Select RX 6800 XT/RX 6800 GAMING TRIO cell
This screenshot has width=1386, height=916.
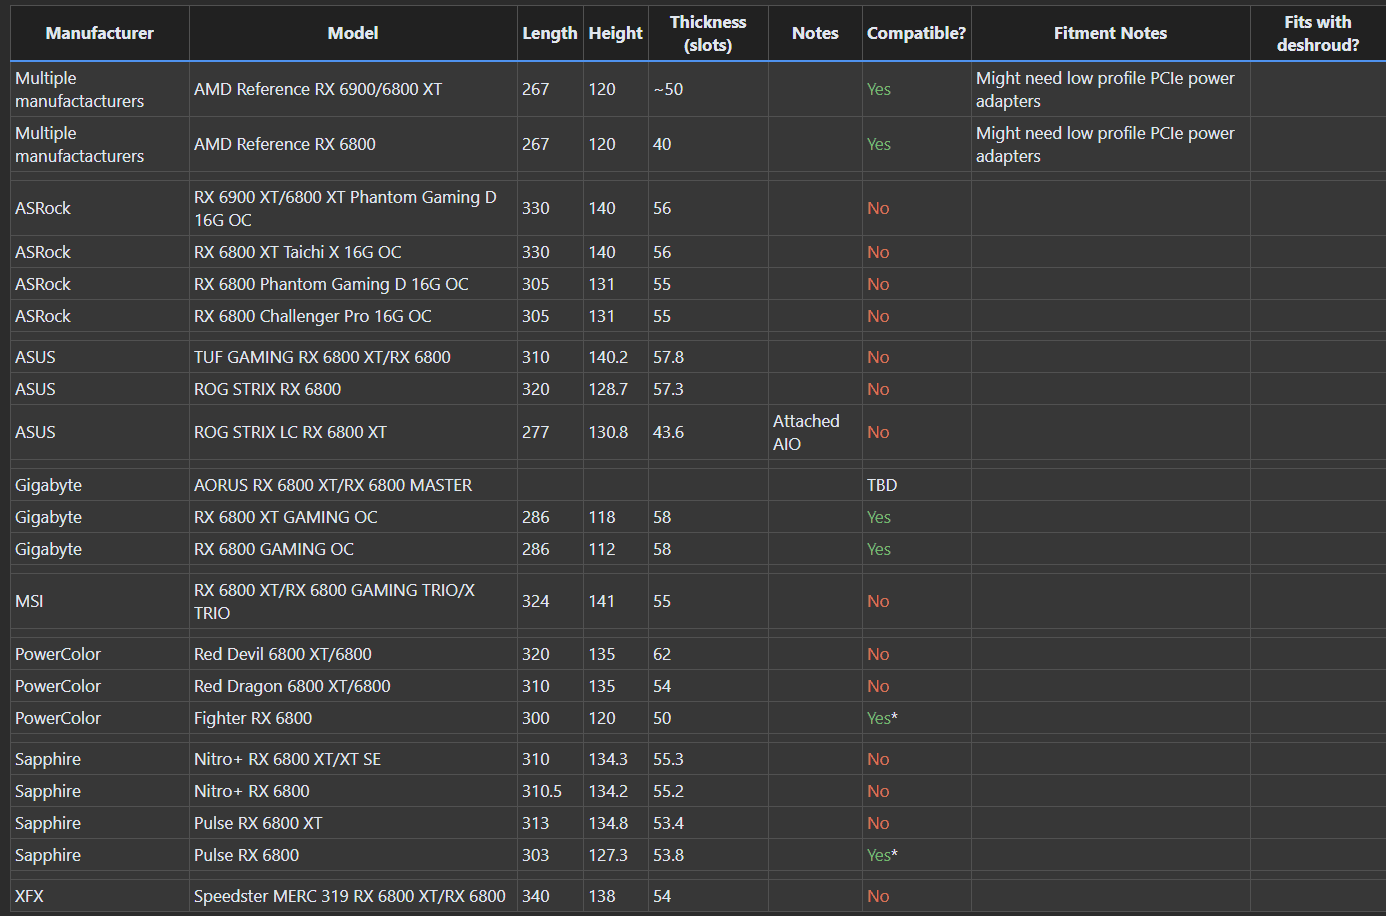[x=353, y=601]
